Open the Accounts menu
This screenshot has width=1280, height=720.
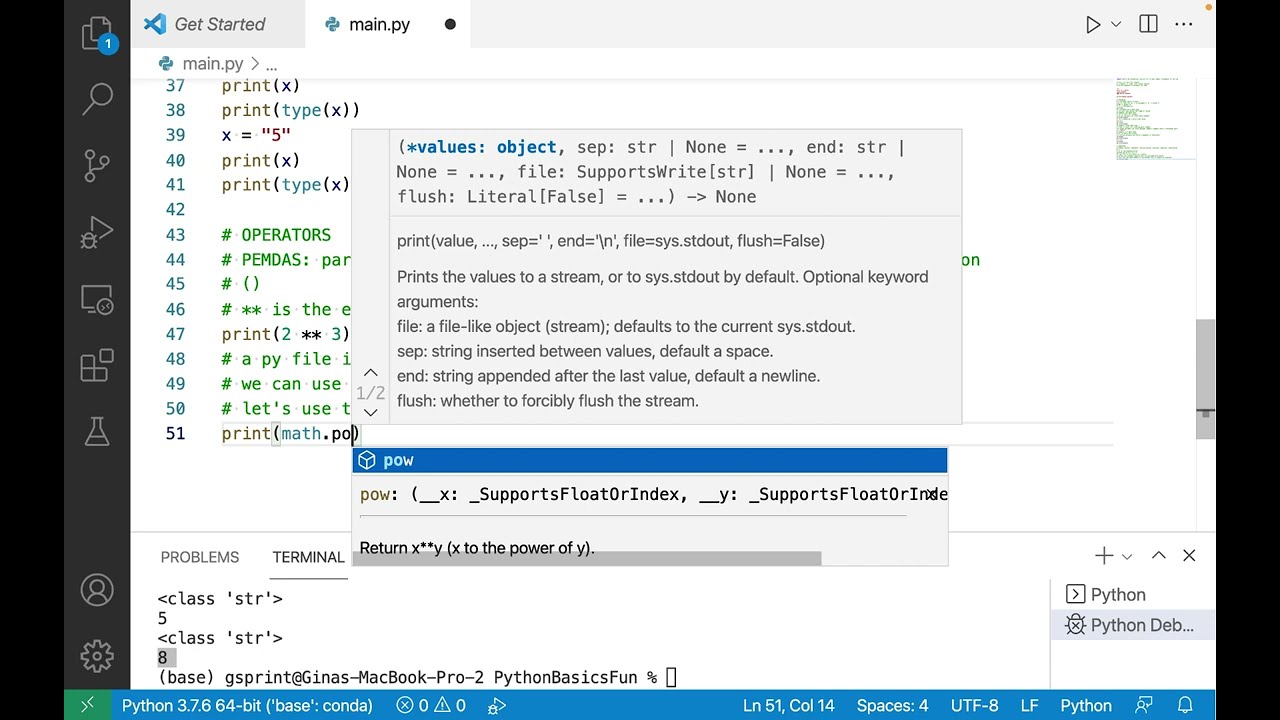click(97, 590)
